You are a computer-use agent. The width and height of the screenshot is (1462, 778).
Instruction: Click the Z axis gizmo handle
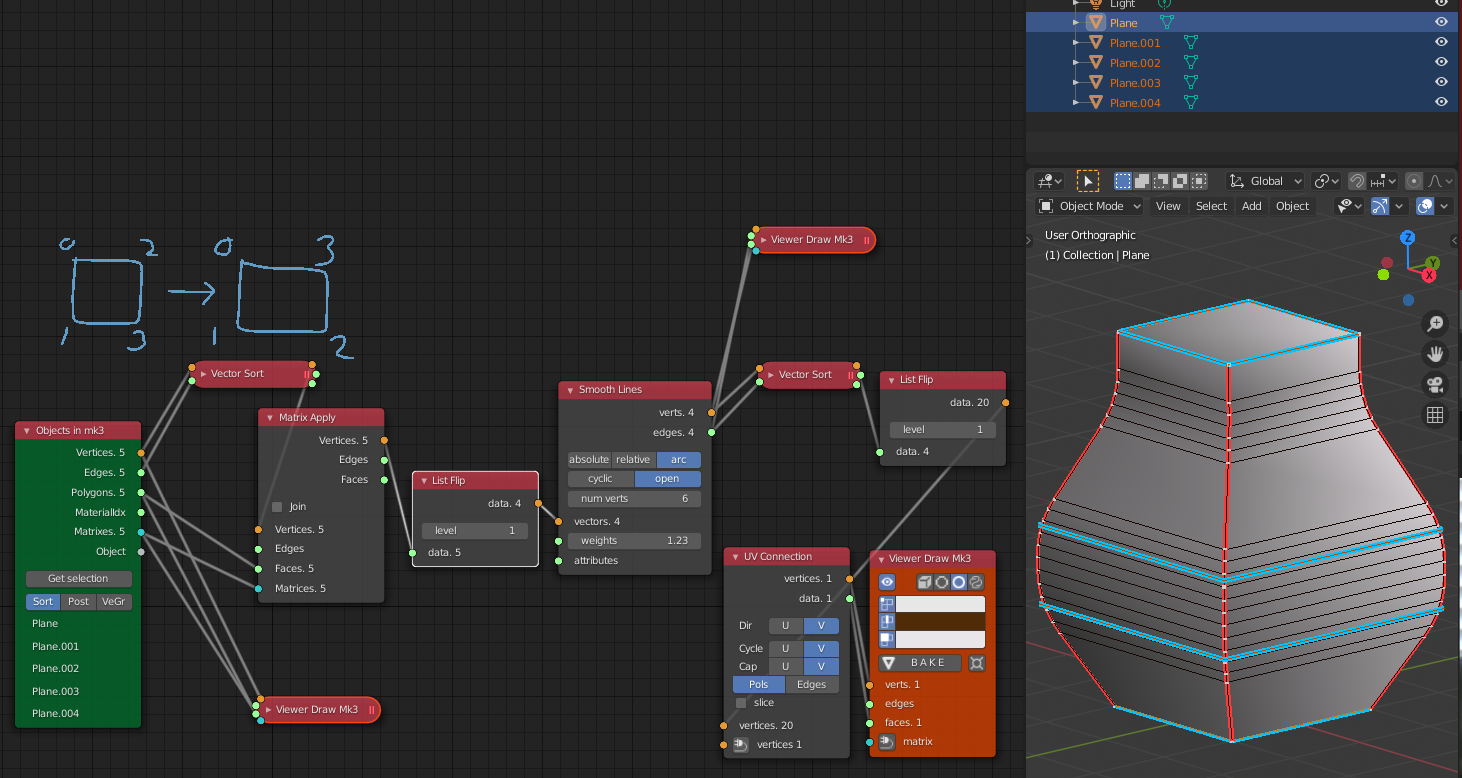point(1407,237)
